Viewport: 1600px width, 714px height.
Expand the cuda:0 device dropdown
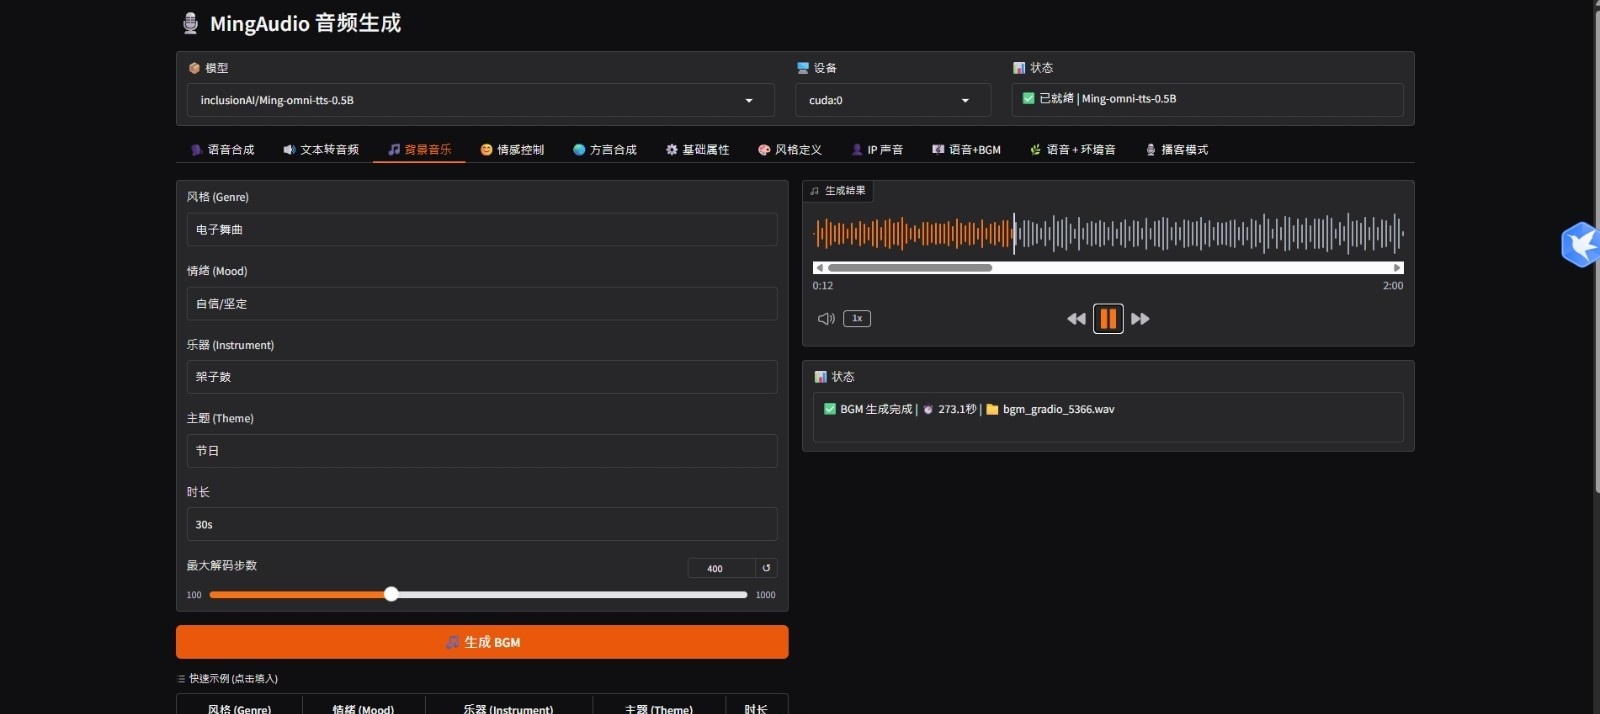point(892,100)
